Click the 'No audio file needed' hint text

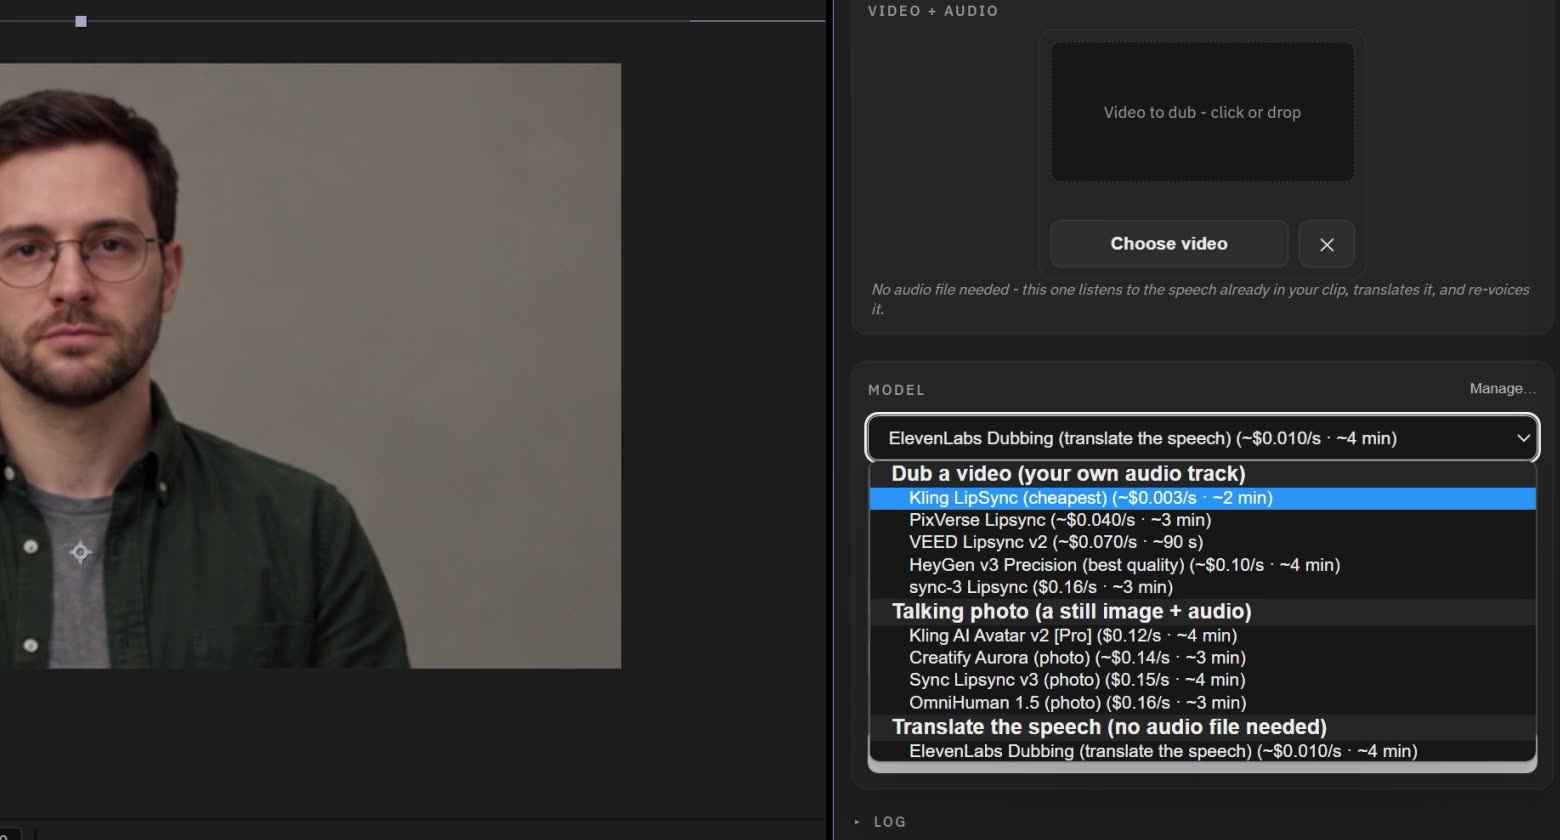pyautogui.click(x=1200, y=299)
